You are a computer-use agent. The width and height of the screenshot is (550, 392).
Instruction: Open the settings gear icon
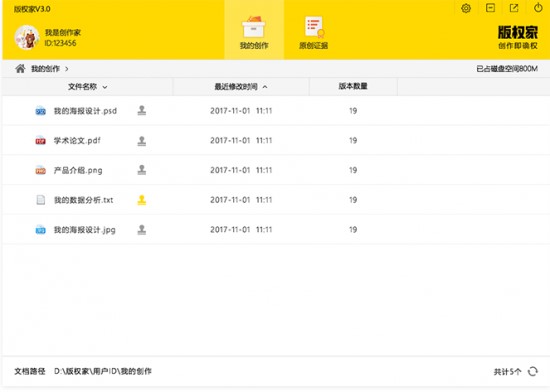click(466, 8)
